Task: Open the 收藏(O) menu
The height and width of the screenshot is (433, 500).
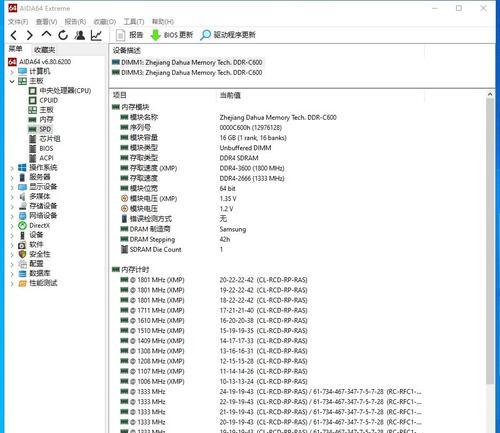Action: pyautogui.click(x=105, y=22)
